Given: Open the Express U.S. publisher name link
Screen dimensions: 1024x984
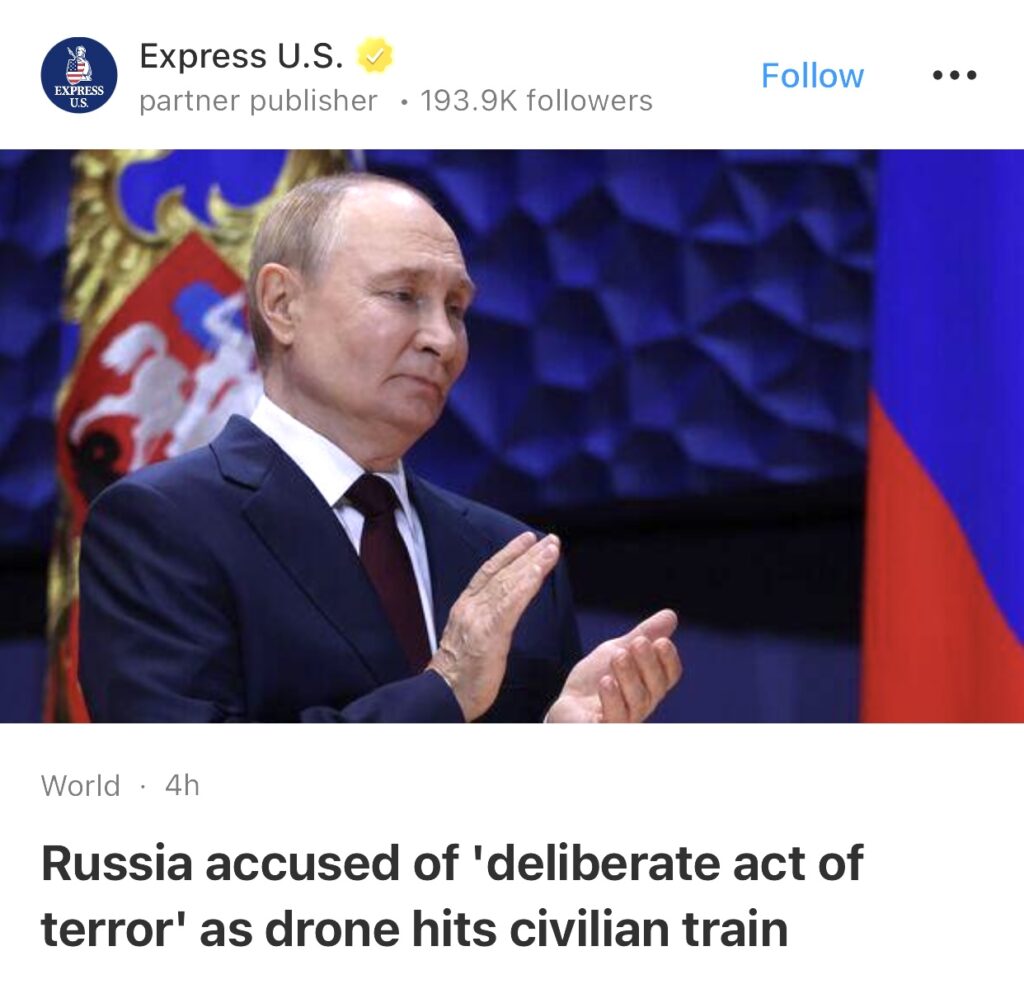Looking at the screenshot, I should tap(241, 56).
